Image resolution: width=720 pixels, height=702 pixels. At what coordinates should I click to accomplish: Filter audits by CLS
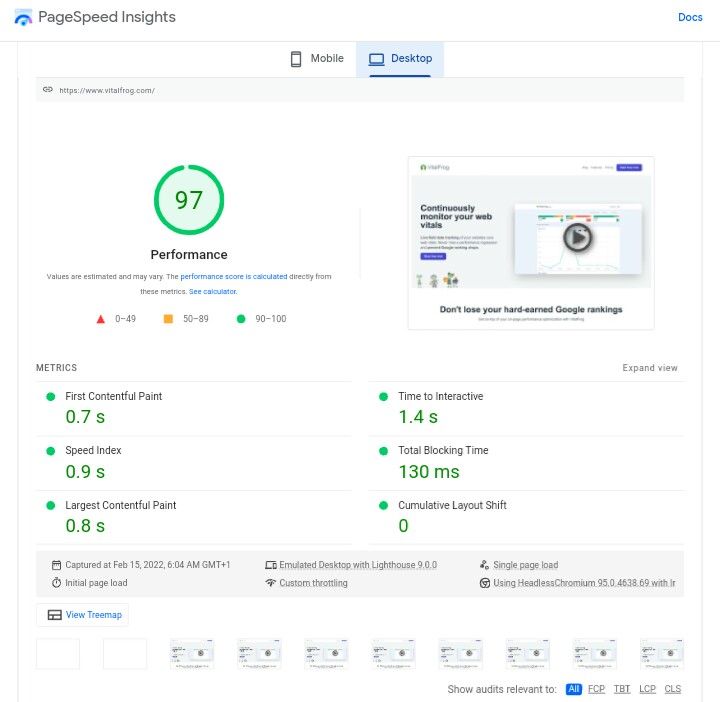(x=673, y=689)
